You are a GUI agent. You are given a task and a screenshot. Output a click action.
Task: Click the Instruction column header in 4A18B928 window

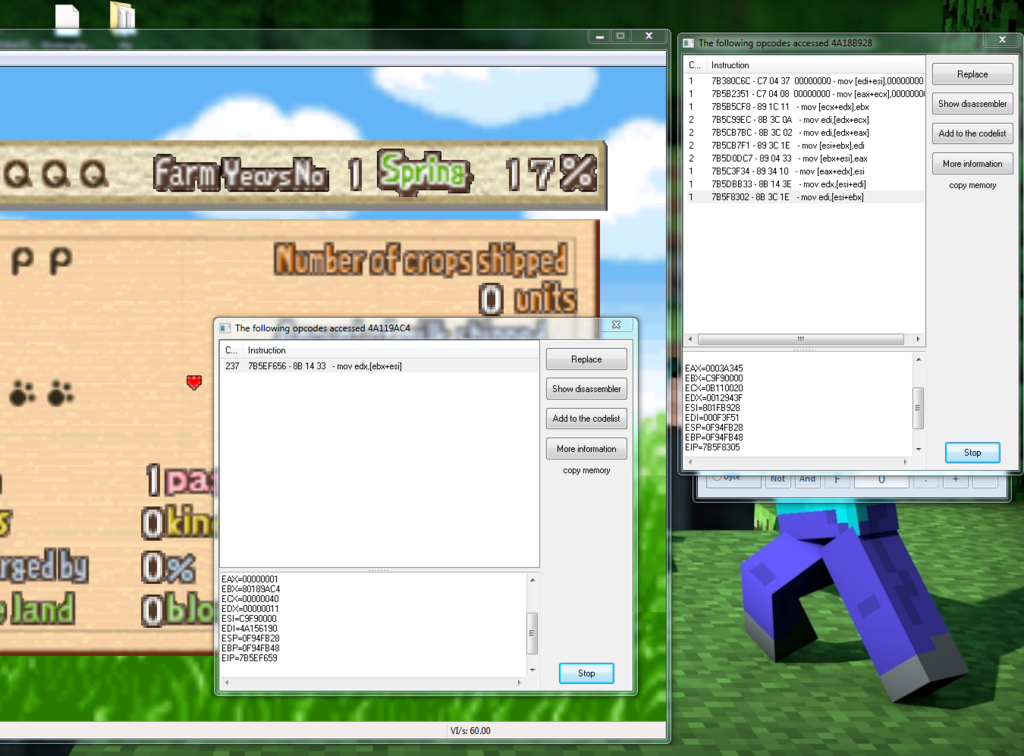(816, 65)
